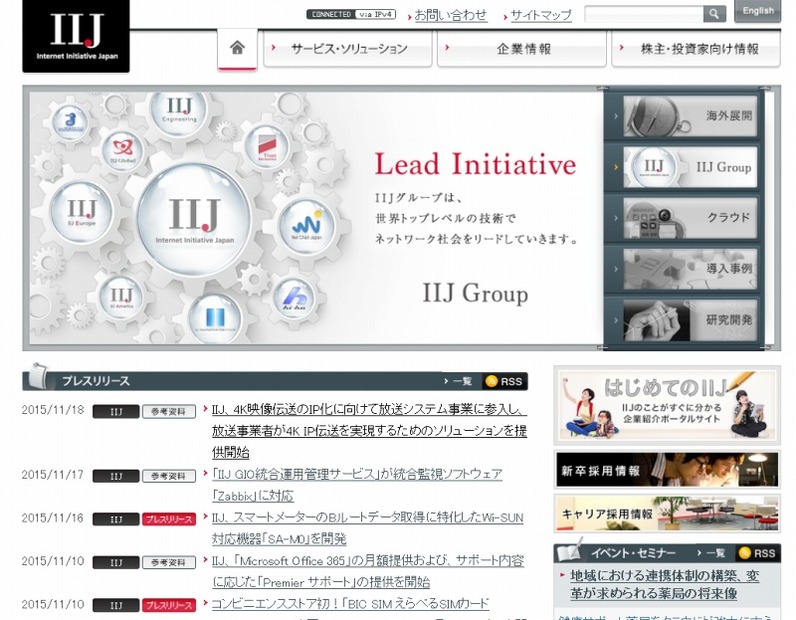Click the IIJ Engineering gear bubble
796x620 pixels.
179,111
